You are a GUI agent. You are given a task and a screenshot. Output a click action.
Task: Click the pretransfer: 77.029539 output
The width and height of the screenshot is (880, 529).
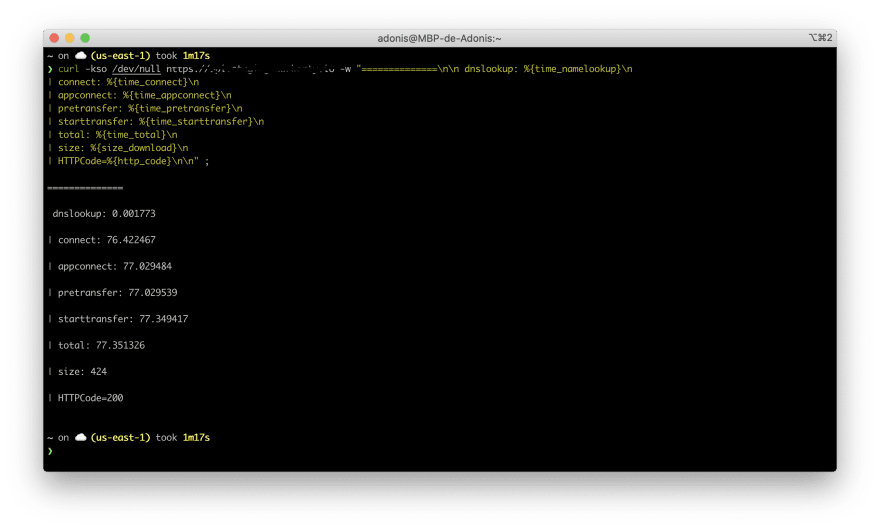(x=118, y=292)
